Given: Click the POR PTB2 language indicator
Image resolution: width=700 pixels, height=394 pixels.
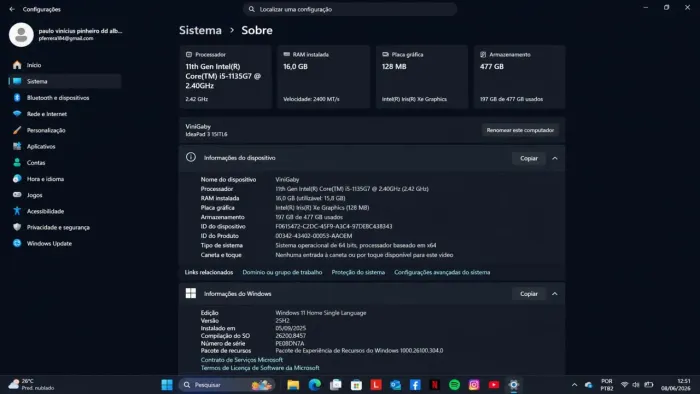Looking at the screenshot, I should (x=607, y=385).
